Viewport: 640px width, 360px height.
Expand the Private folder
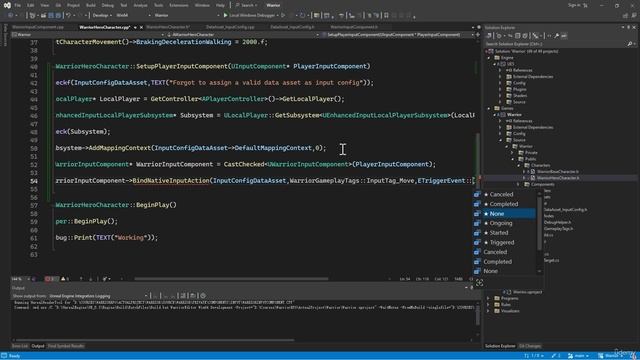click(x=513, y=153)
